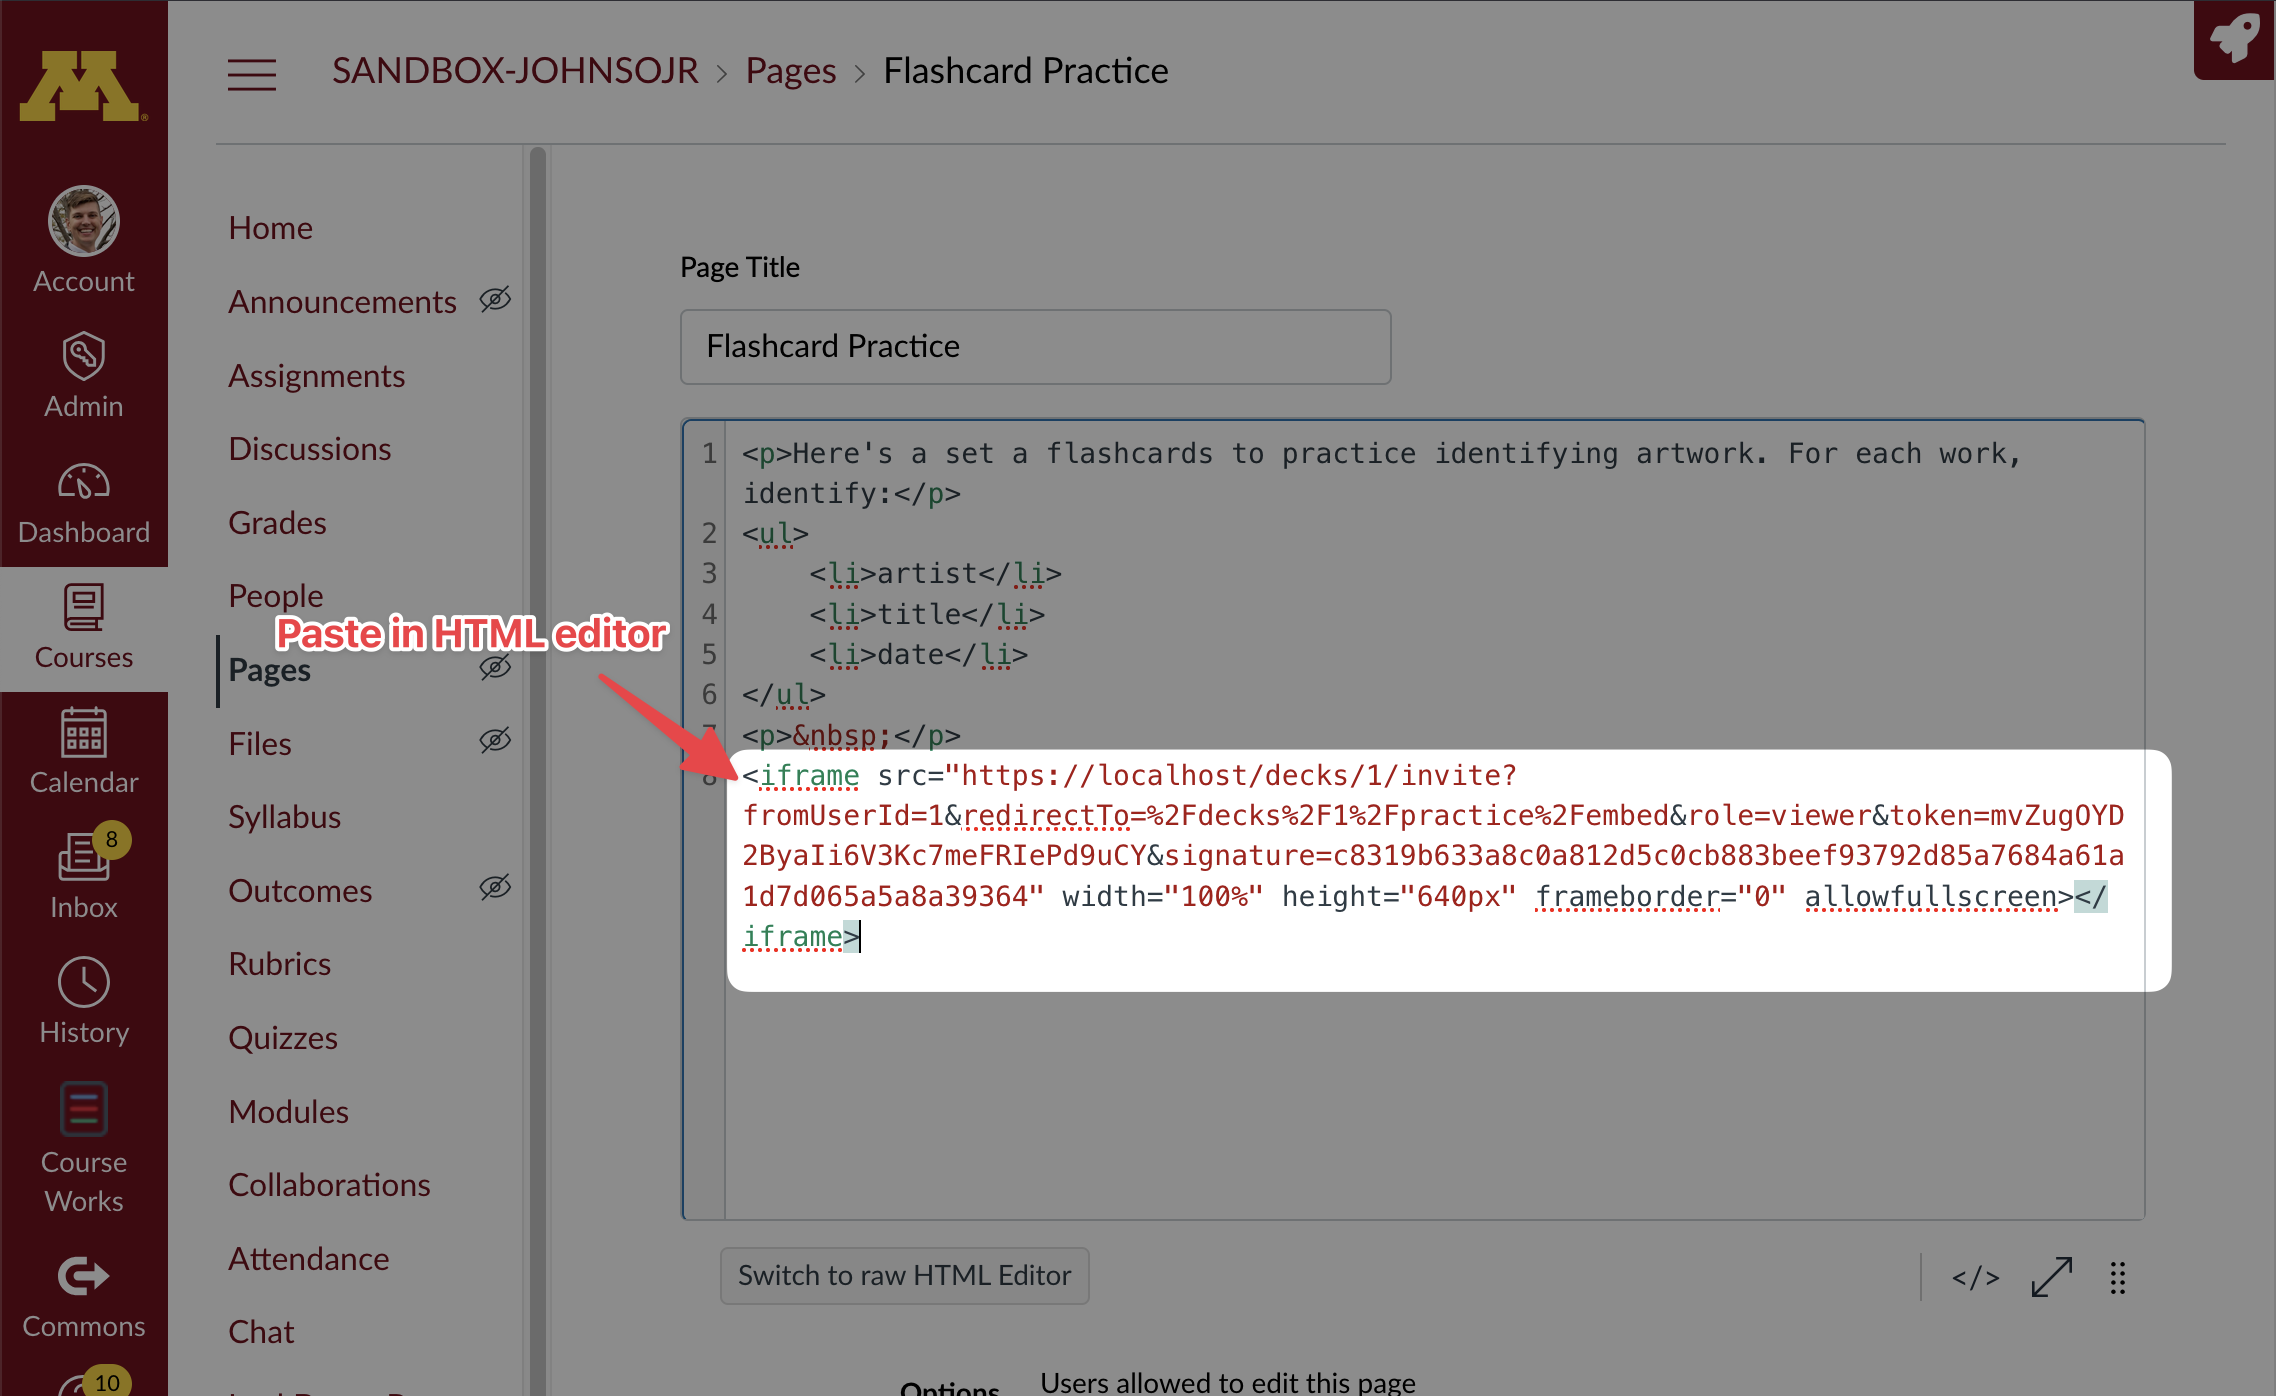Click the Page Title input field
Image resolution: width=2276 pixels, height=1396 pixels.
(x=1035, y=347)
